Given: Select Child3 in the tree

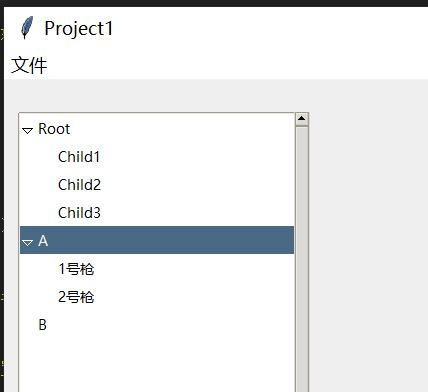Looking at the screenshot, I should (79, 213).
